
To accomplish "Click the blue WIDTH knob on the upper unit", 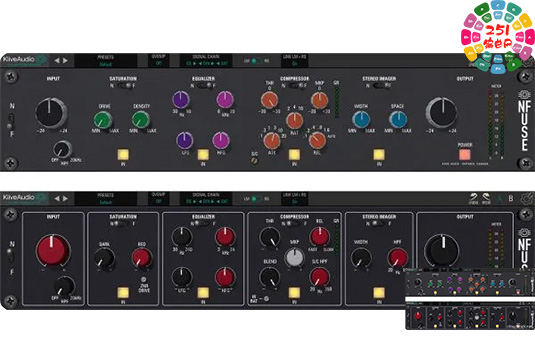I will click(361, 120).
